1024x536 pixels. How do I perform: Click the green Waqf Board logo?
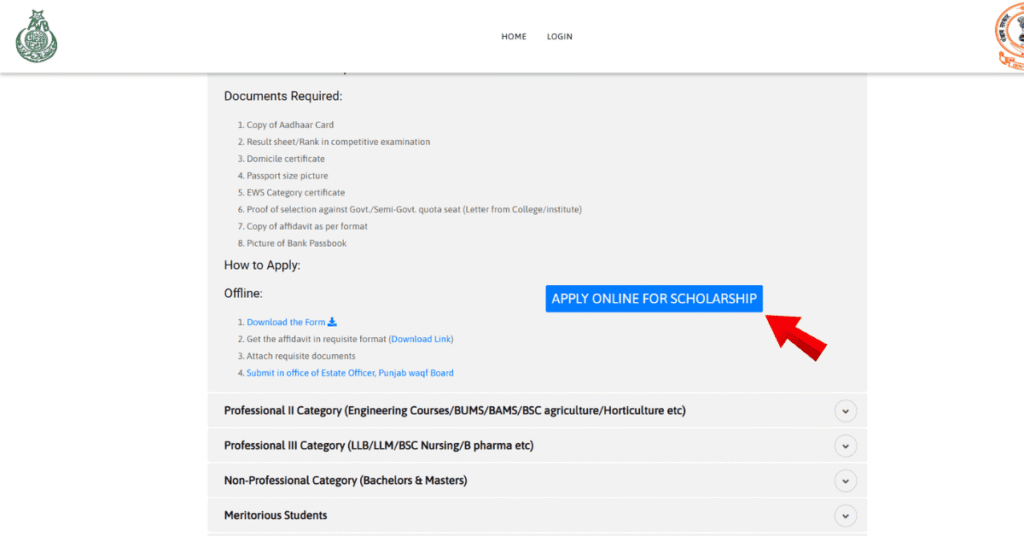37,37
